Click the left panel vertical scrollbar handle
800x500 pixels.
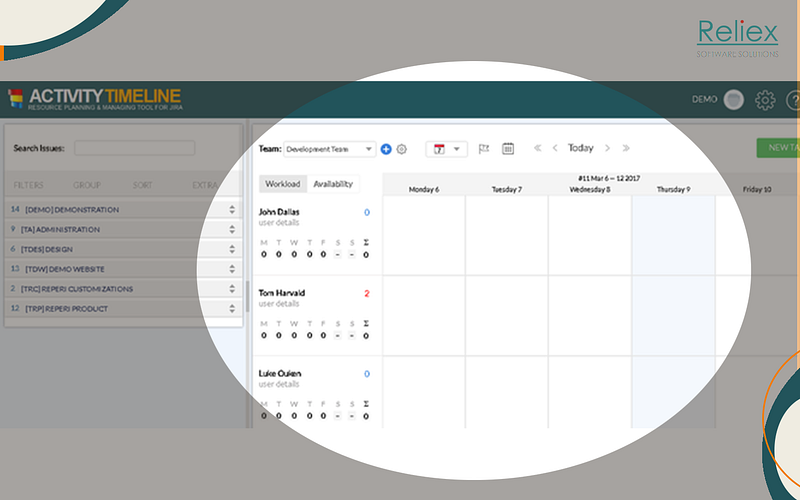tap(247, 296)
